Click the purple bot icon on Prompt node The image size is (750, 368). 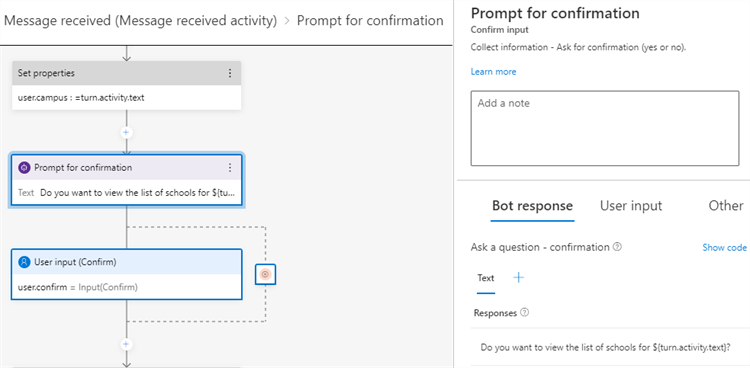click(24, 167)
